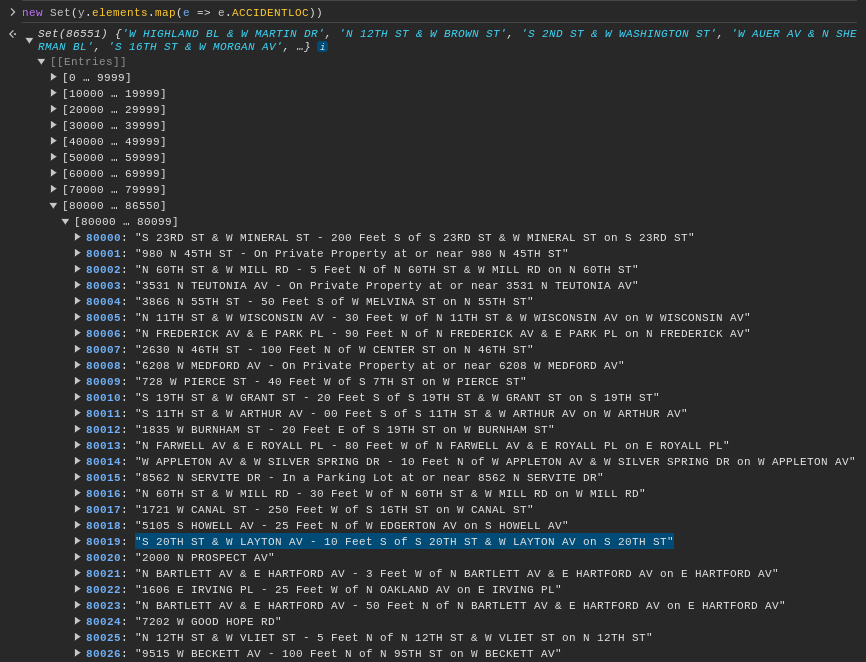The image size is (866, 662).
Task: Expand entry 80009 W PIERCE ST
Action: coord(78,382)
